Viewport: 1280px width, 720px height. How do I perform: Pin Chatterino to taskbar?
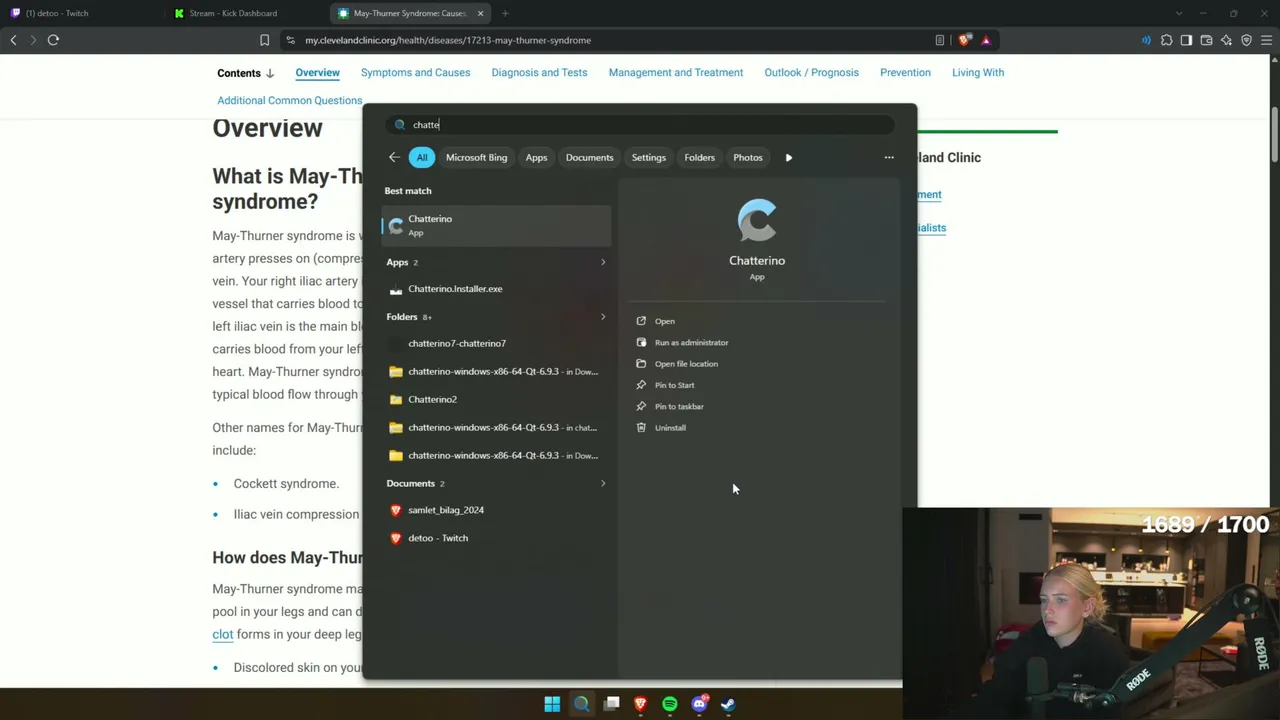679,406
